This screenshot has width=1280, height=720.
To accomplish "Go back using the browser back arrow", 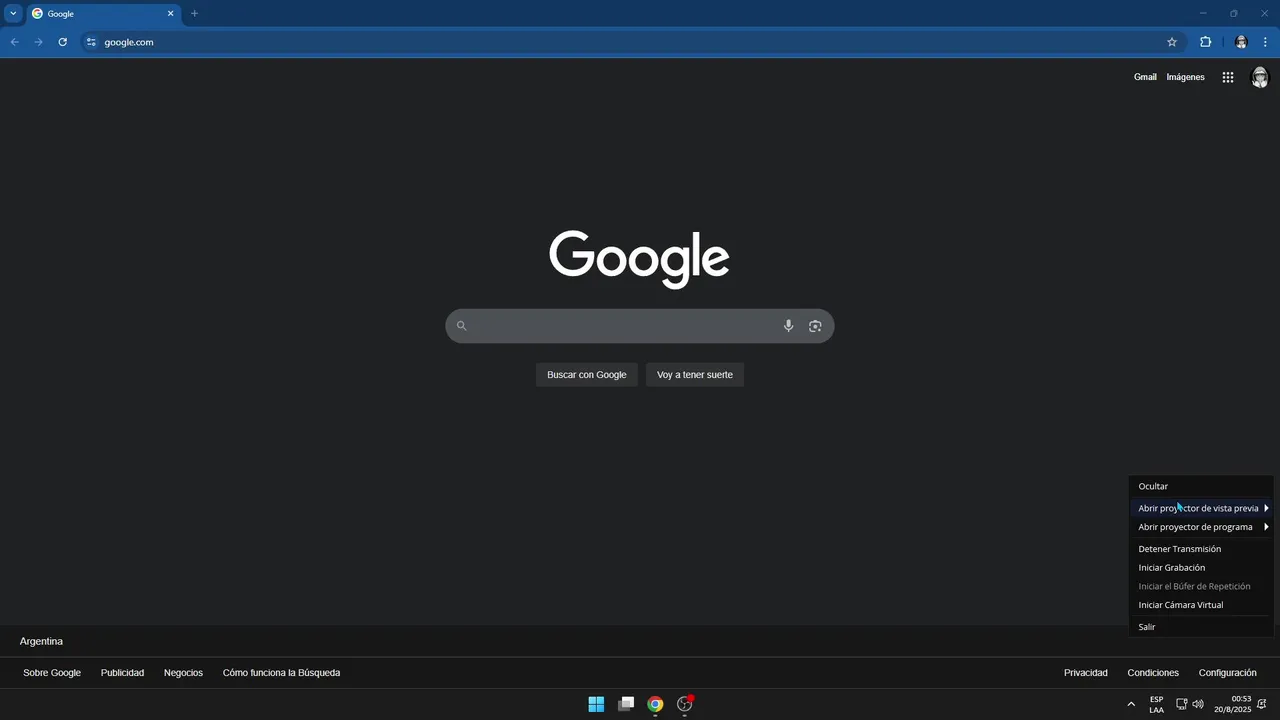I will coord(14,42).
